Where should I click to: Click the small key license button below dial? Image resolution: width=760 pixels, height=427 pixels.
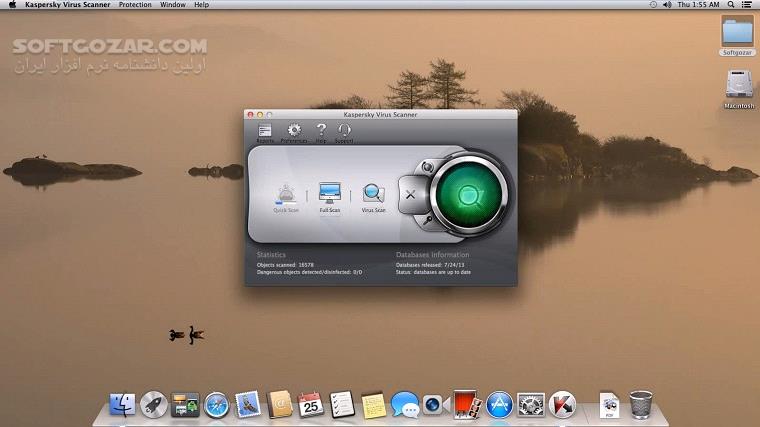(428, 221)
